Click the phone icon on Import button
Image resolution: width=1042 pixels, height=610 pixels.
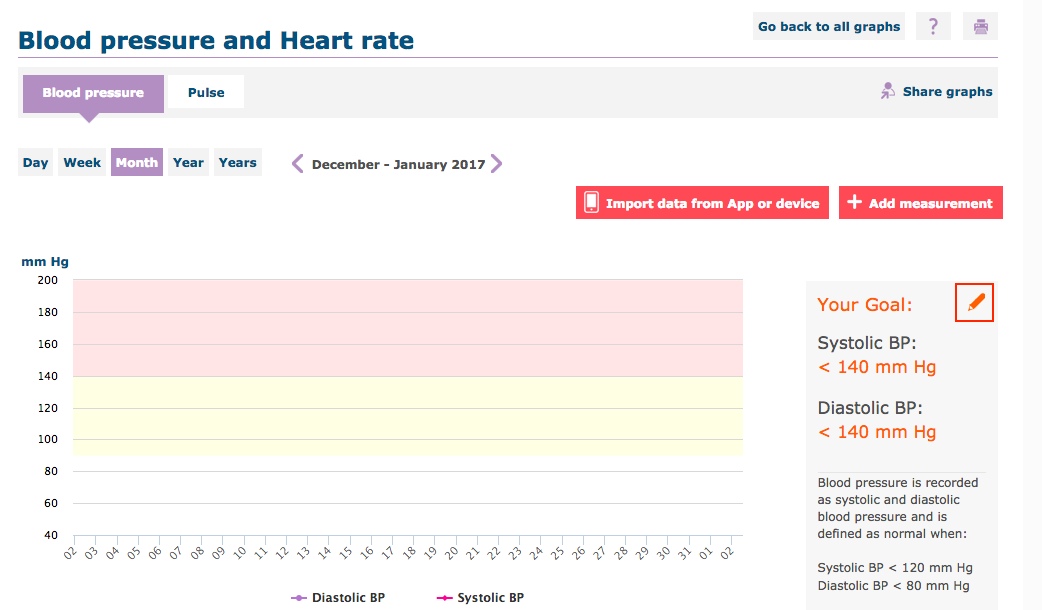[591, 203]
